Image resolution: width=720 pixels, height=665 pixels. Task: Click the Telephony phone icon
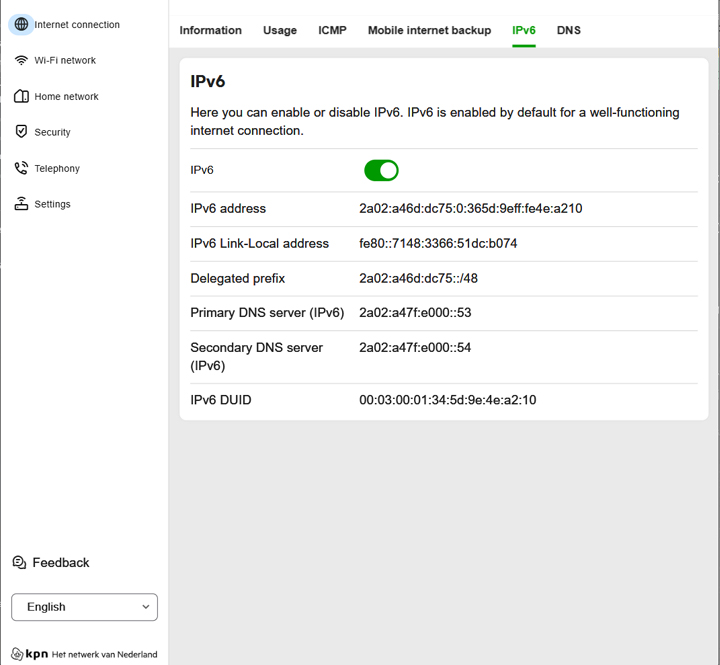coord(21,168)
